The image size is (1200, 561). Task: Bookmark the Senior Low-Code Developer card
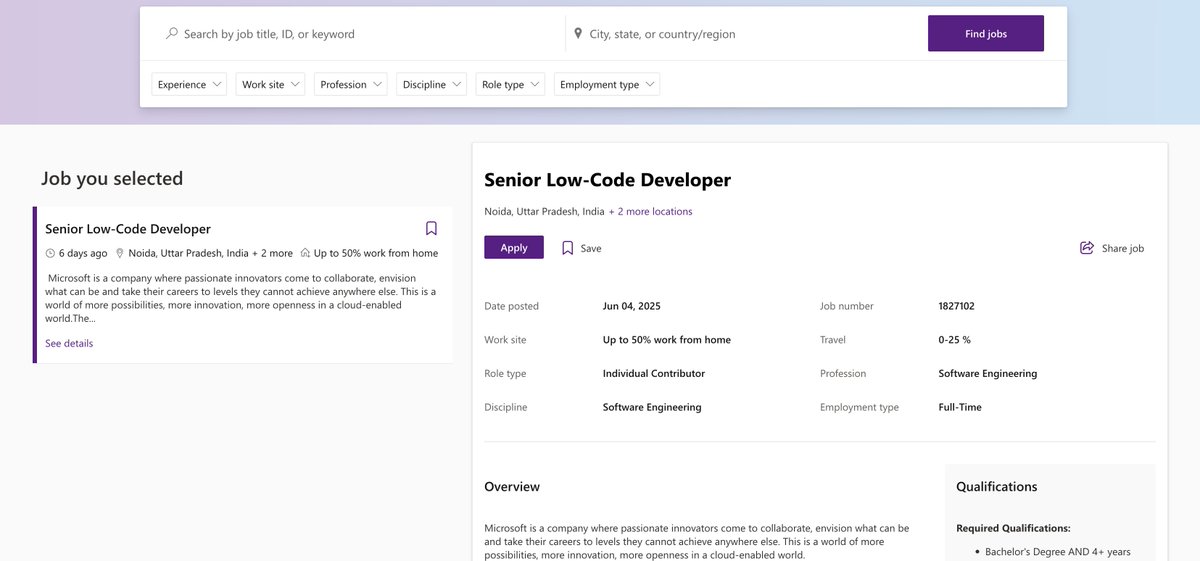pyautogui.click(x=431, y=228)
